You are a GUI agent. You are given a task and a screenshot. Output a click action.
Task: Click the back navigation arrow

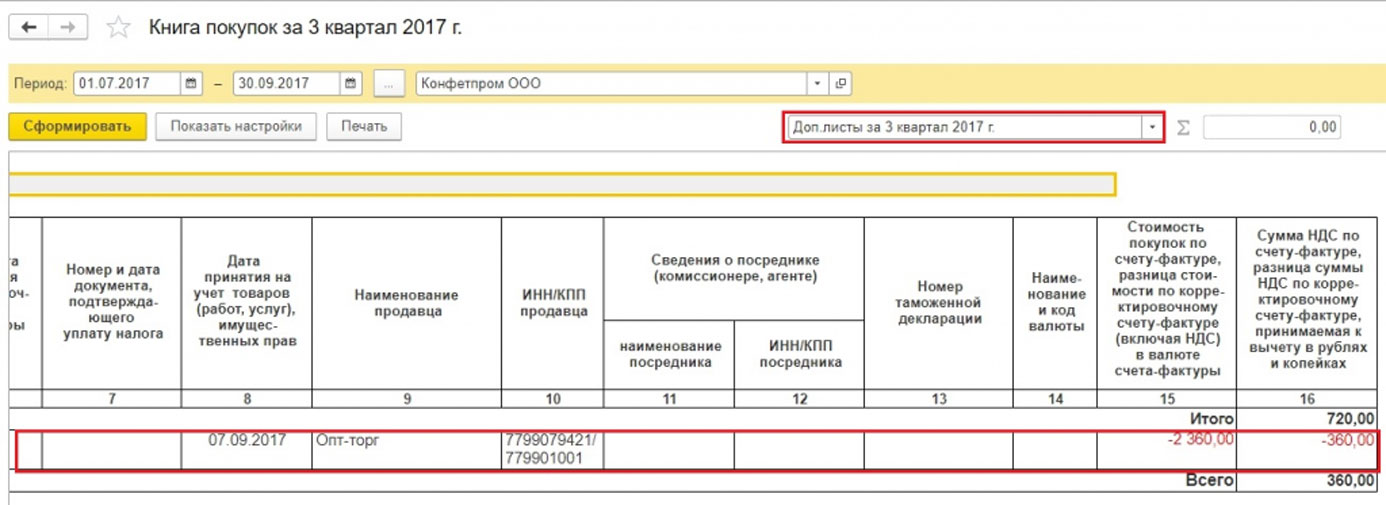click(x=29, y=27)
